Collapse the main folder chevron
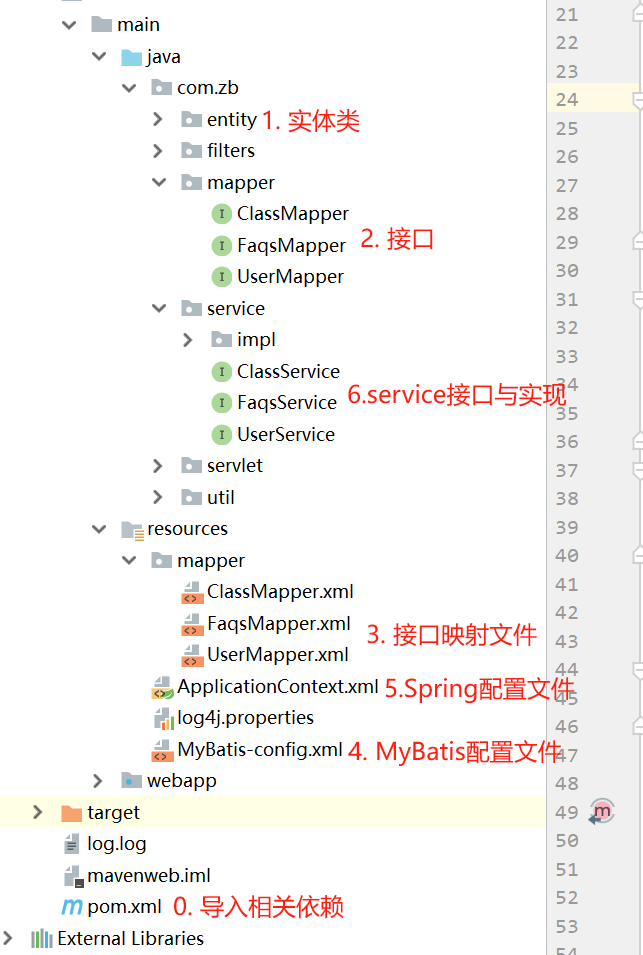Viewport: 643px width, 955px height. pyautogui.click(x=69, y=25)
